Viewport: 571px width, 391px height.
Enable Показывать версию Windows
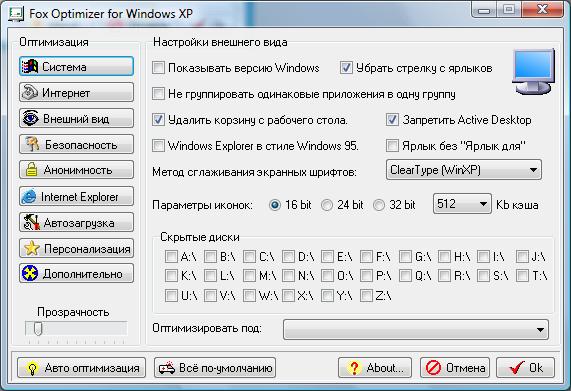pos(158,68)
